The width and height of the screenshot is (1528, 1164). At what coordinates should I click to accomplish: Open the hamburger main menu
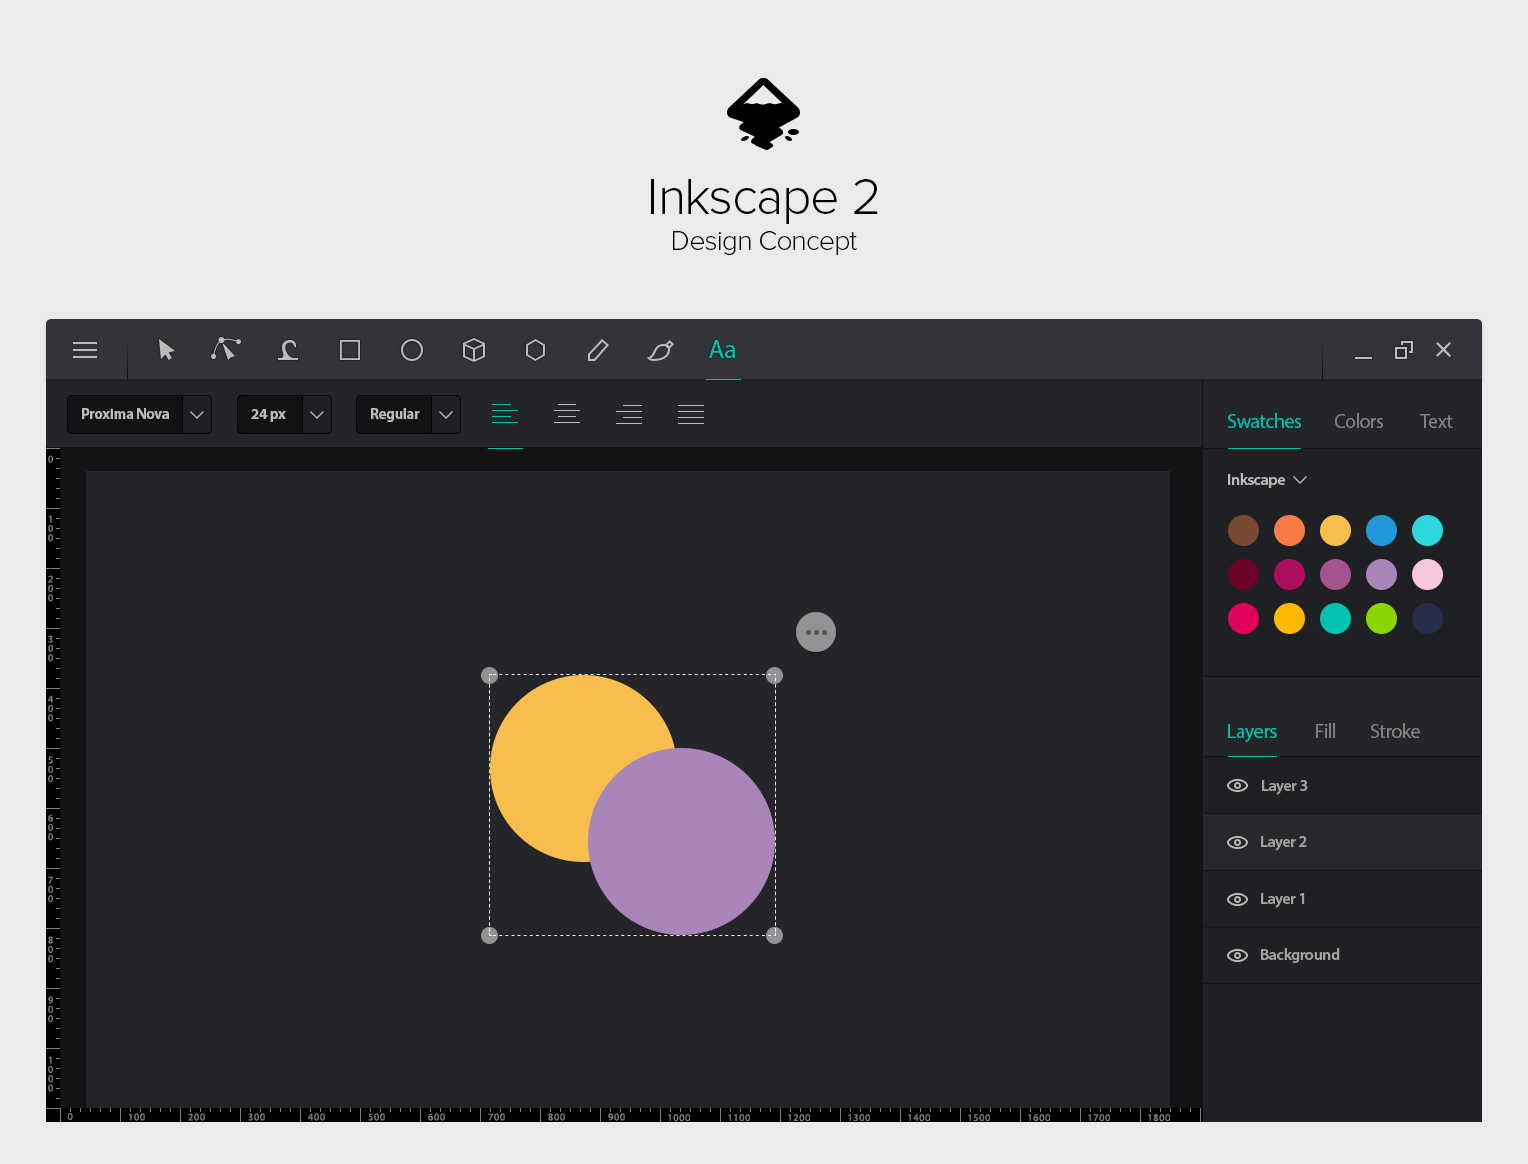85,350
